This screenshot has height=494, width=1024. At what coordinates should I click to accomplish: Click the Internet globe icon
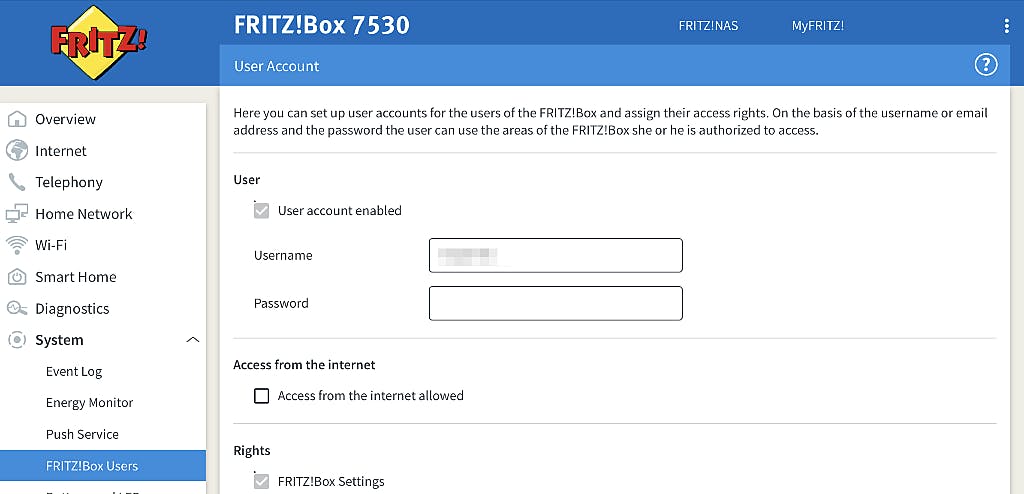tap(17, 151)
